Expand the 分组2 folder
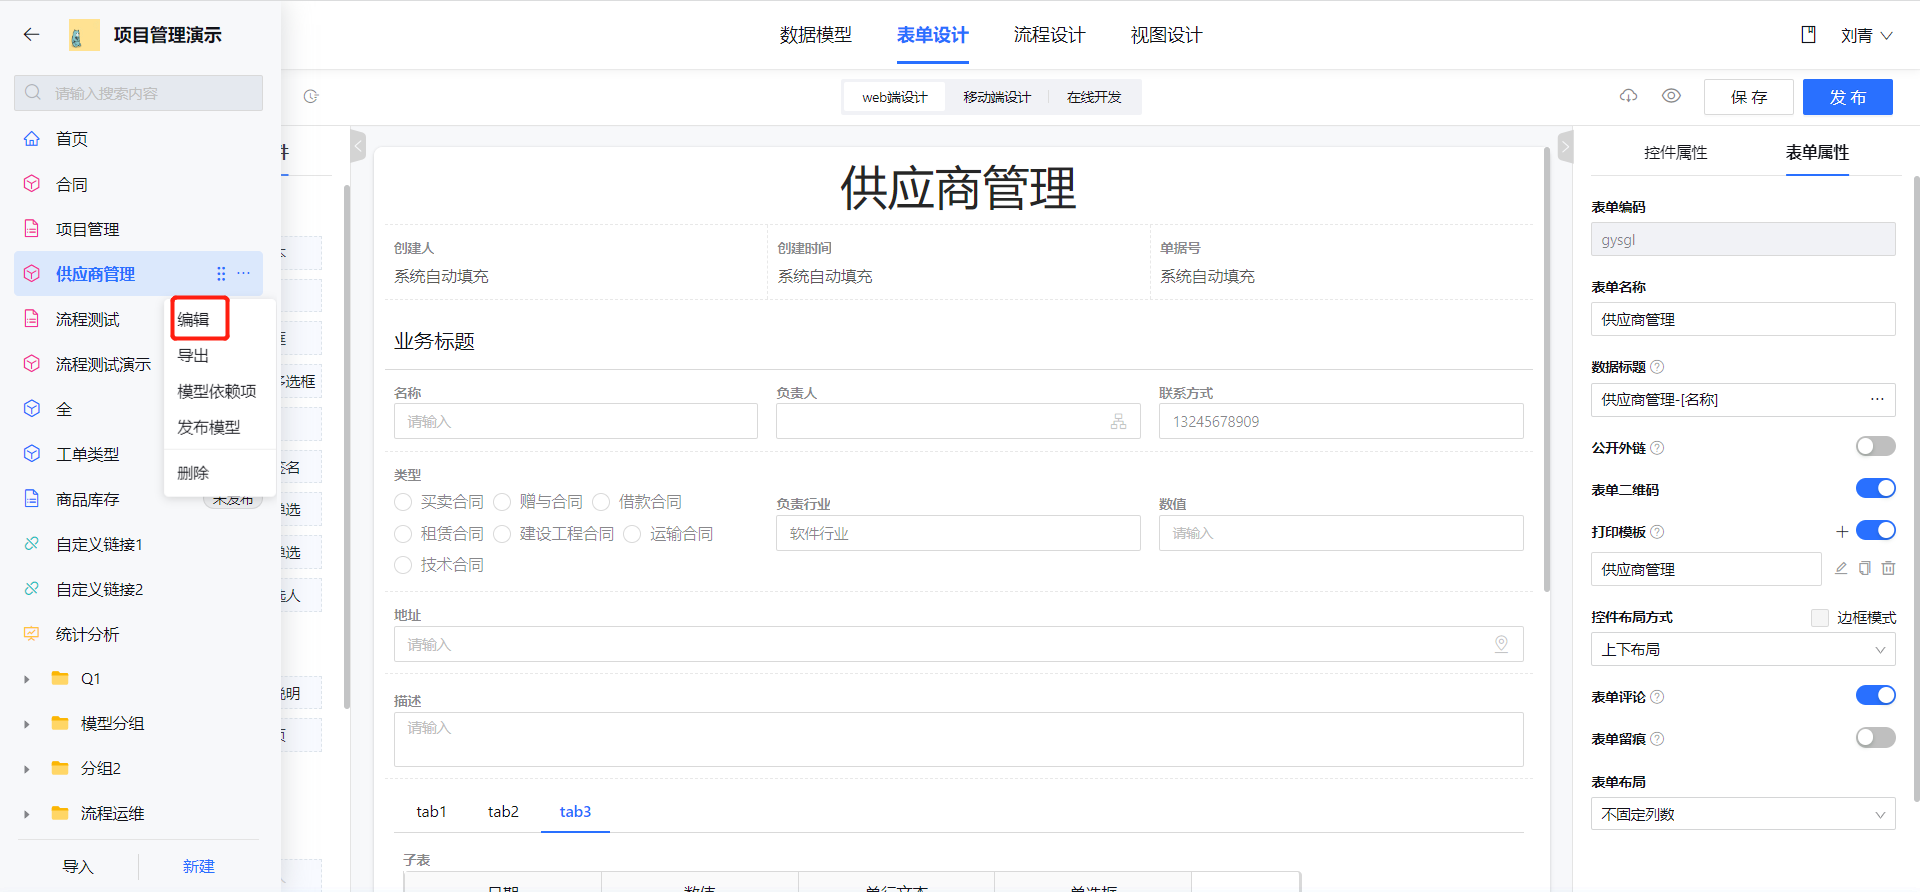This screenshot has width=1920, height=892. [x=26, y=769]
